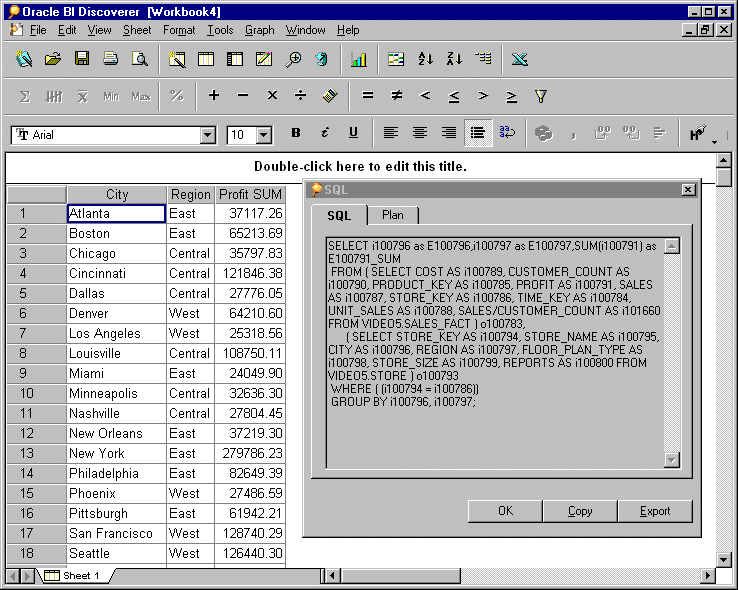Click the filter funnel icon
The height and width of the screenshot is (590, 738).
click(541, 97)
